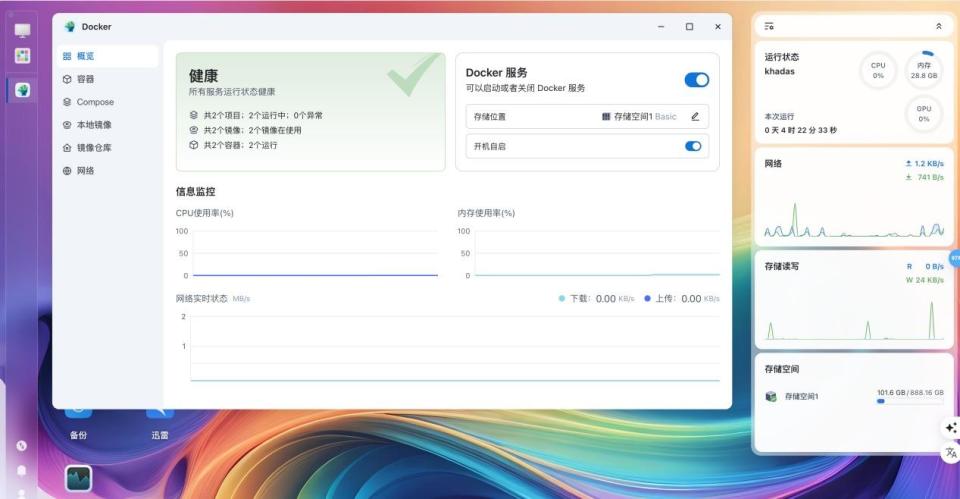Open the 网络 network page in sidebar
The image size is (960, 499).
pos(85,171)
